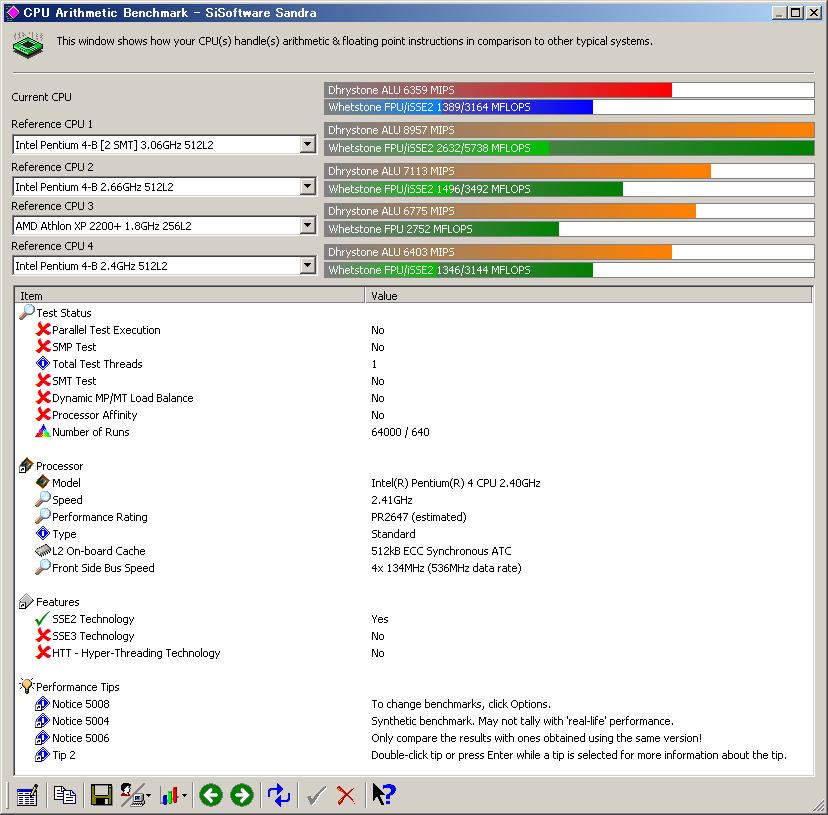Click the info icon beside Notice 5008
This screenshot has height=815, width=828.
(42, 704)
